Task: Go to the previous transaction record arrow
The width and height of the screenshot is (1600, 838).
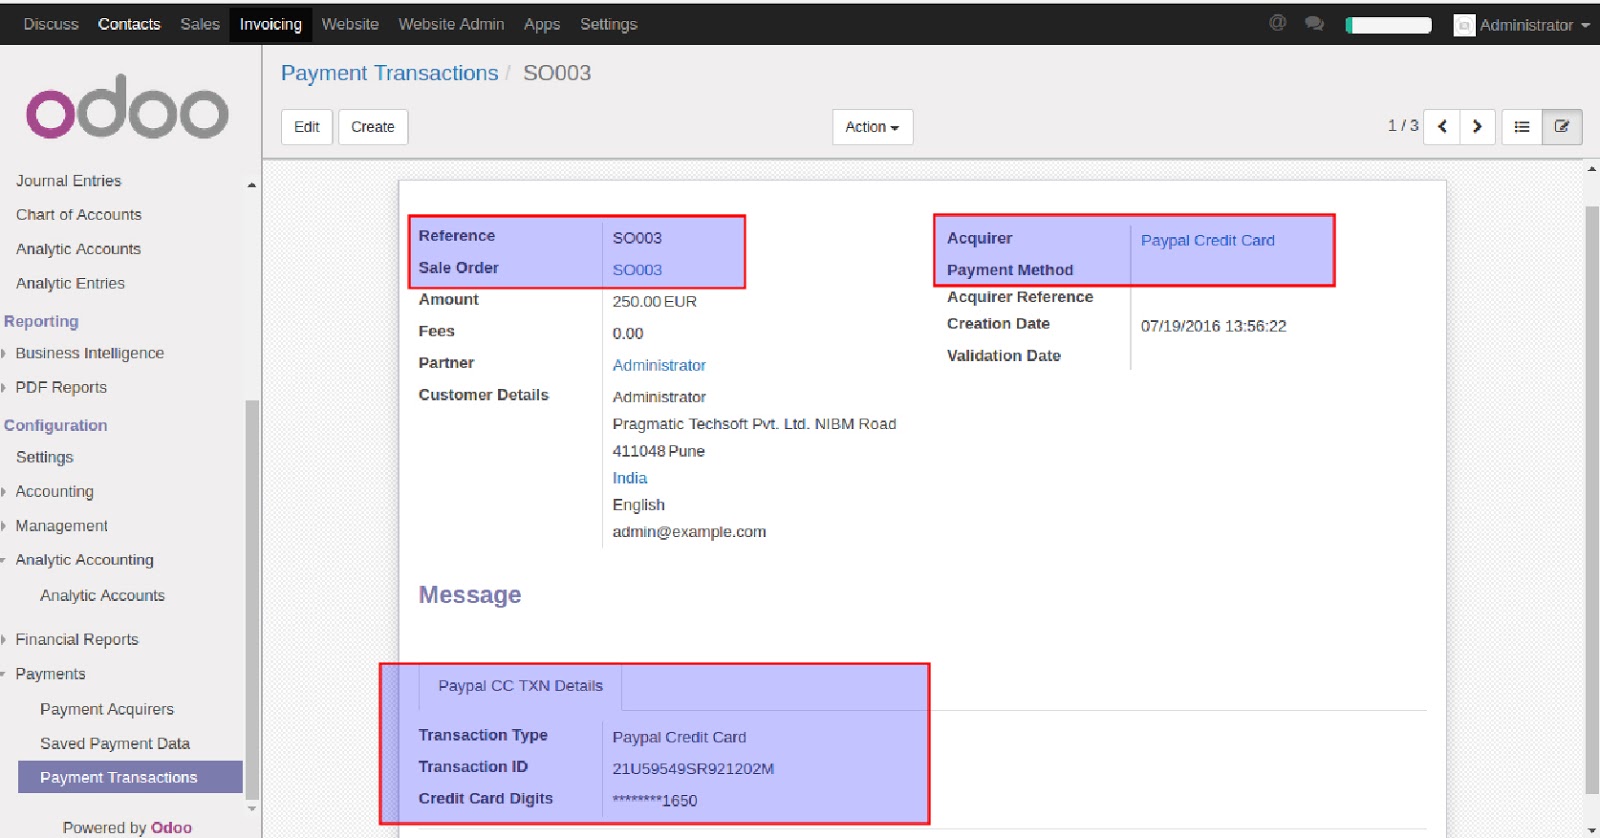Action: (1442, 127)
